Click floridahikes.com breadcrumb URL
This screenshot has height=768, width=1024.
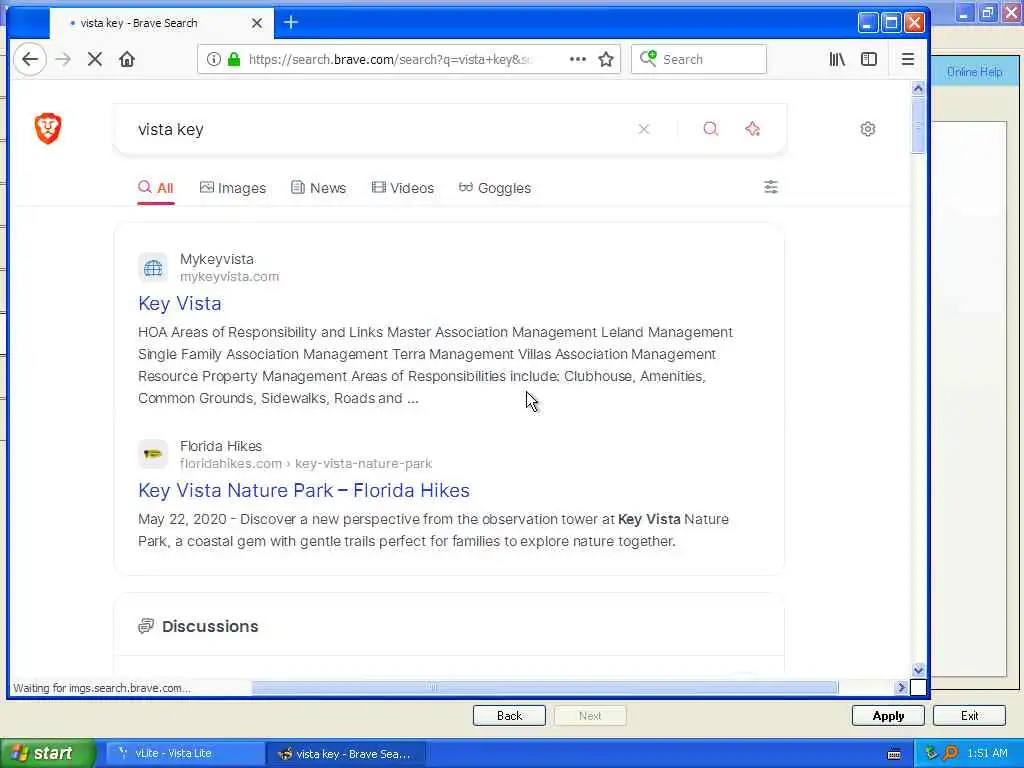pos(306,464)
